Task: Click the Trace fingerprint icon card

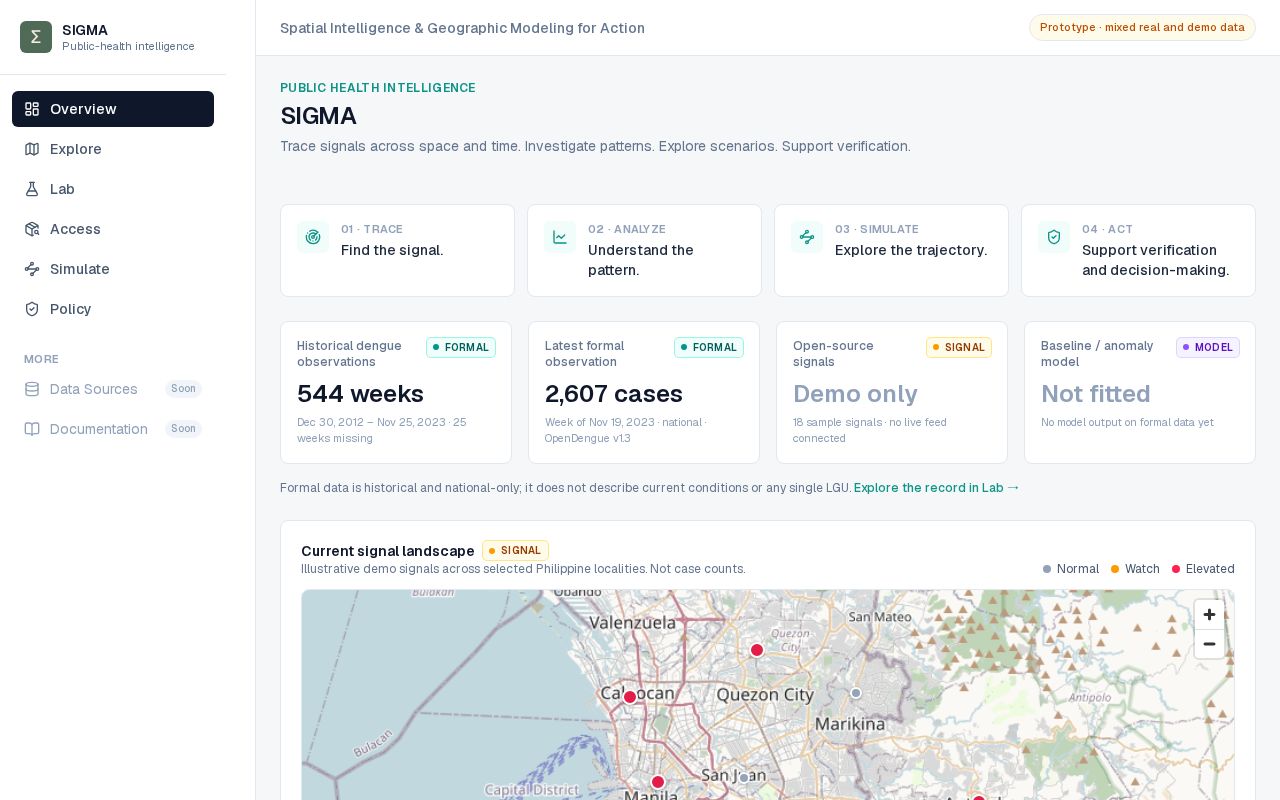Action: click(313, 237)
